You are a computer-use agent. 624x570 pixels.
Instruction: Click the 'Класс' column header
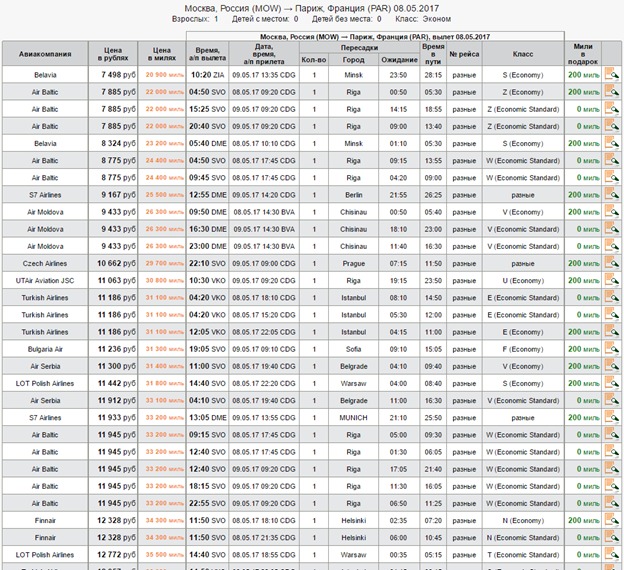click(x=523, y=54)
